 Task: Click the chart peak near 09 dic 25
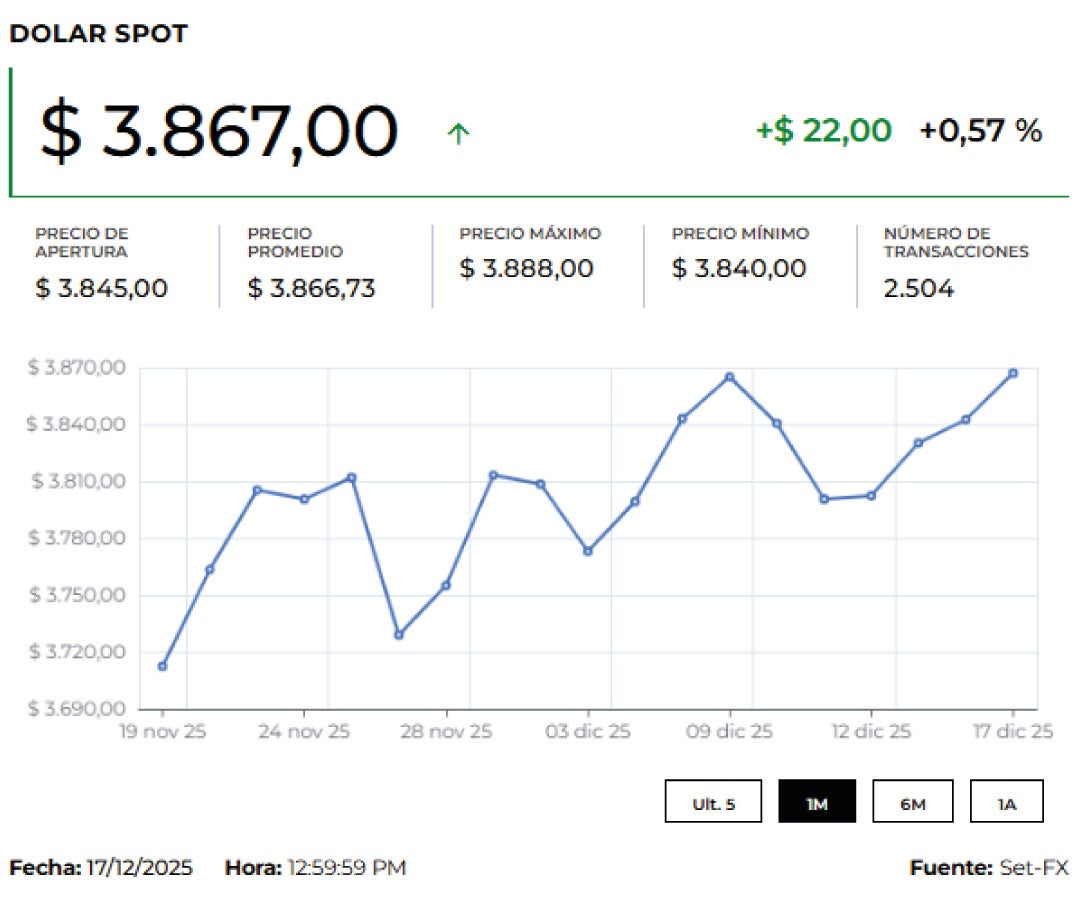[x=728, y=376]
